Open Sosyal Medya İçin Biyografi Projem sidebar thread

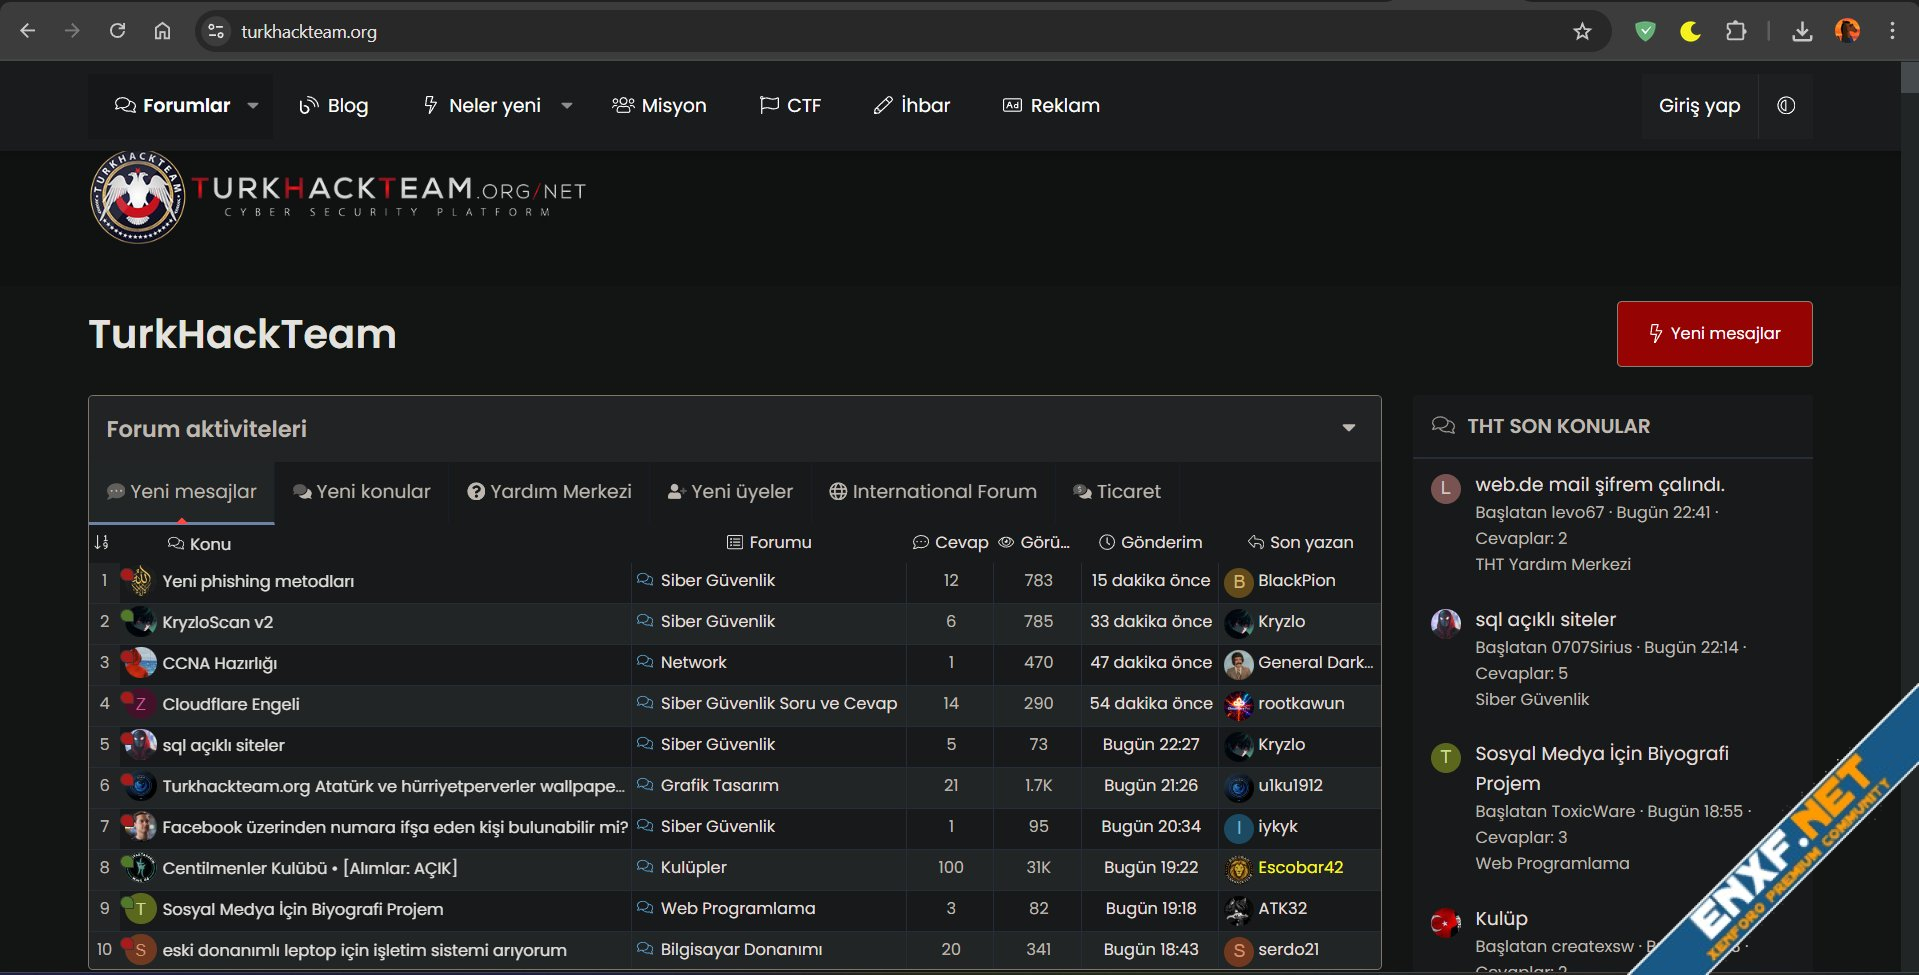pyautogui.click(x=1601, y=768)
